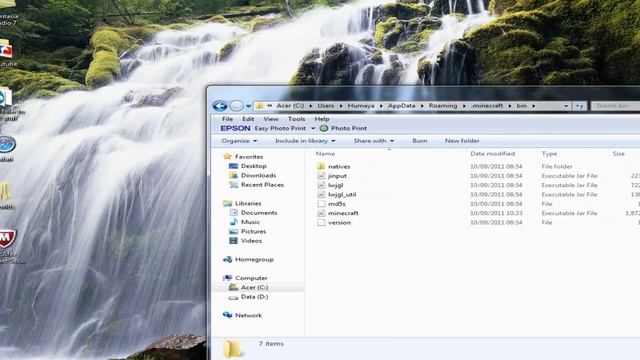Sort by the Type column header
640x360 pixels.
tap(549, 153)
